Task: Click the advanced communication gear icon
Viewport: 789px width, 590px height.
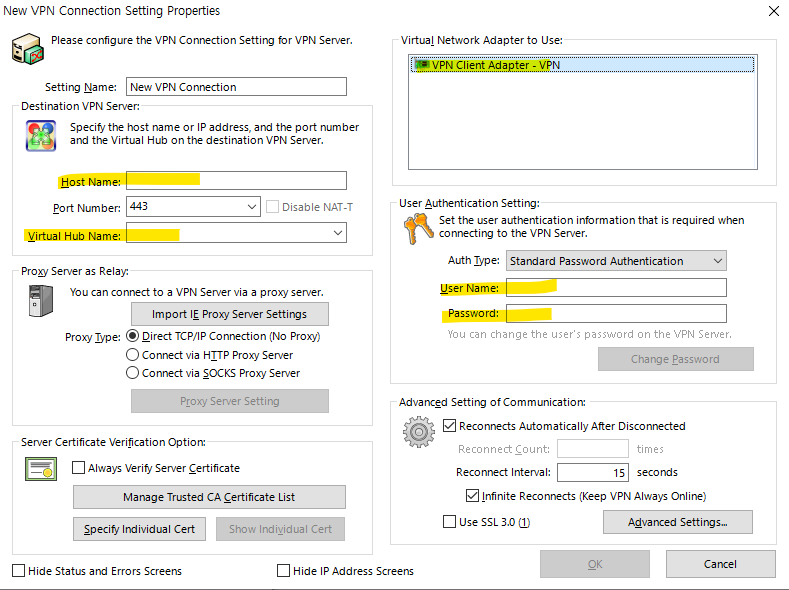Action: pyautogui.click(x=418, y=432)
